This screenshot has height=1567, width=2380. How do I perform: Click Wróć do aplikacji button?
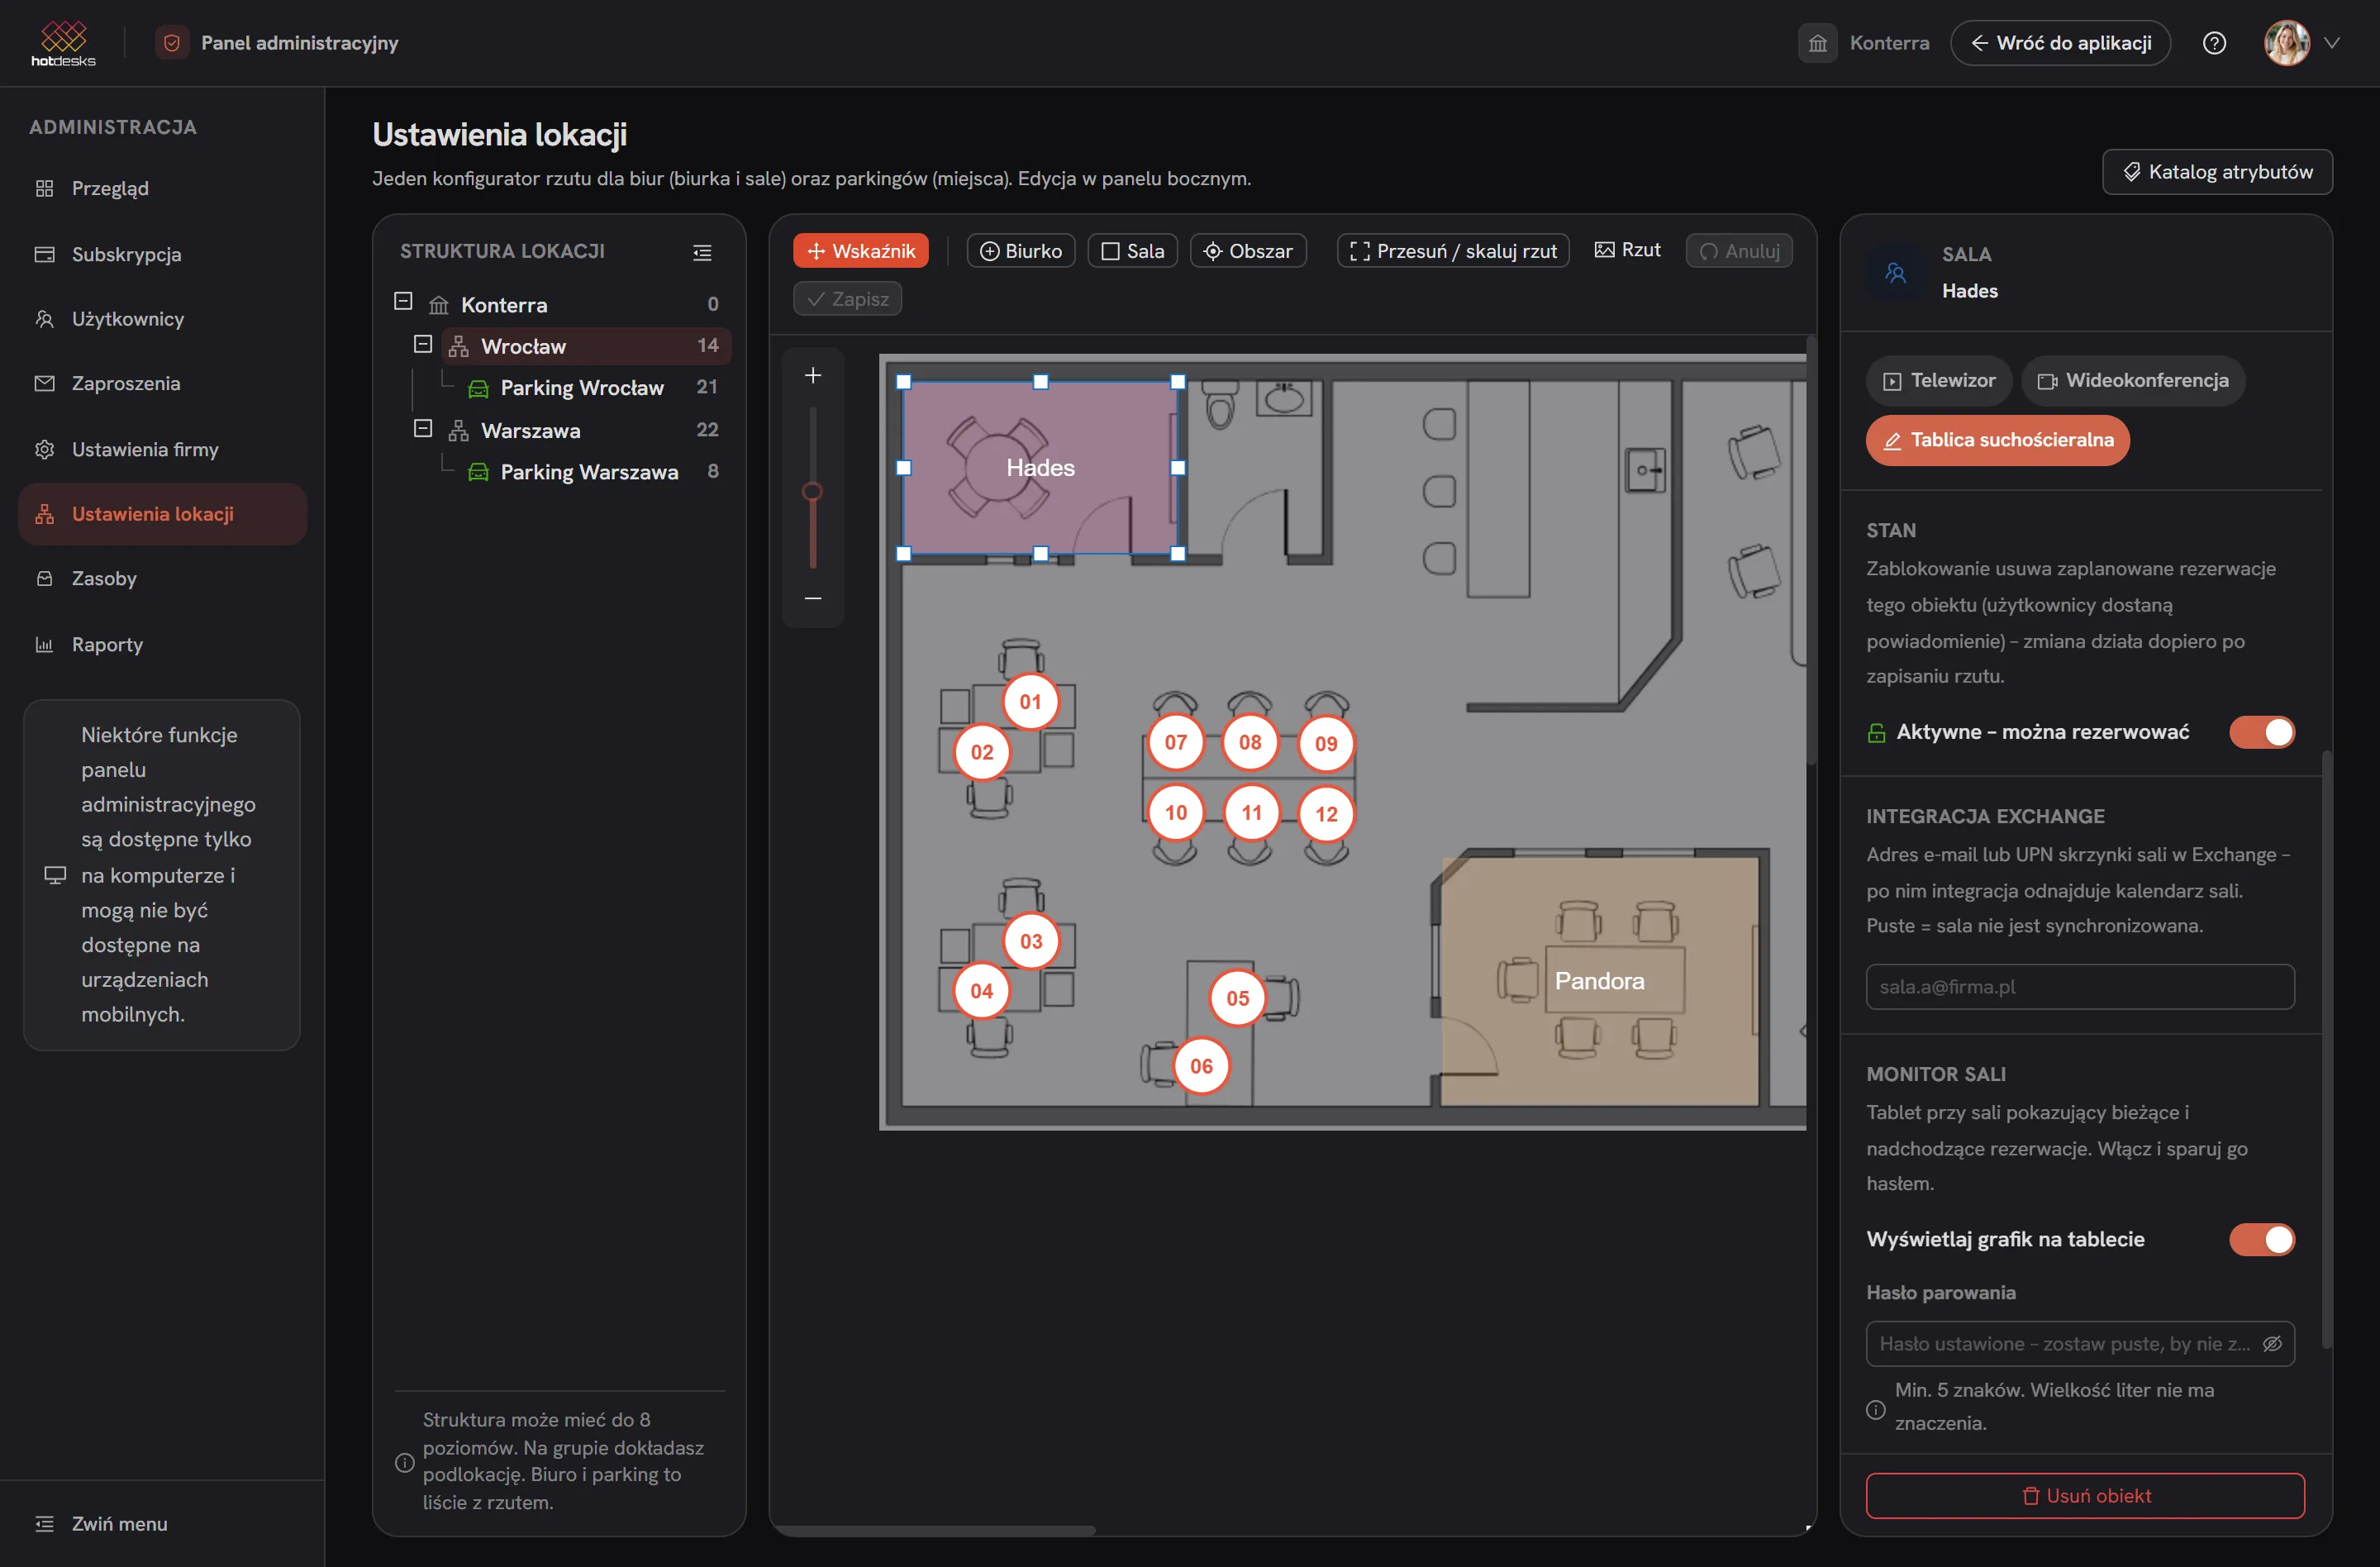click(2060, 43)
